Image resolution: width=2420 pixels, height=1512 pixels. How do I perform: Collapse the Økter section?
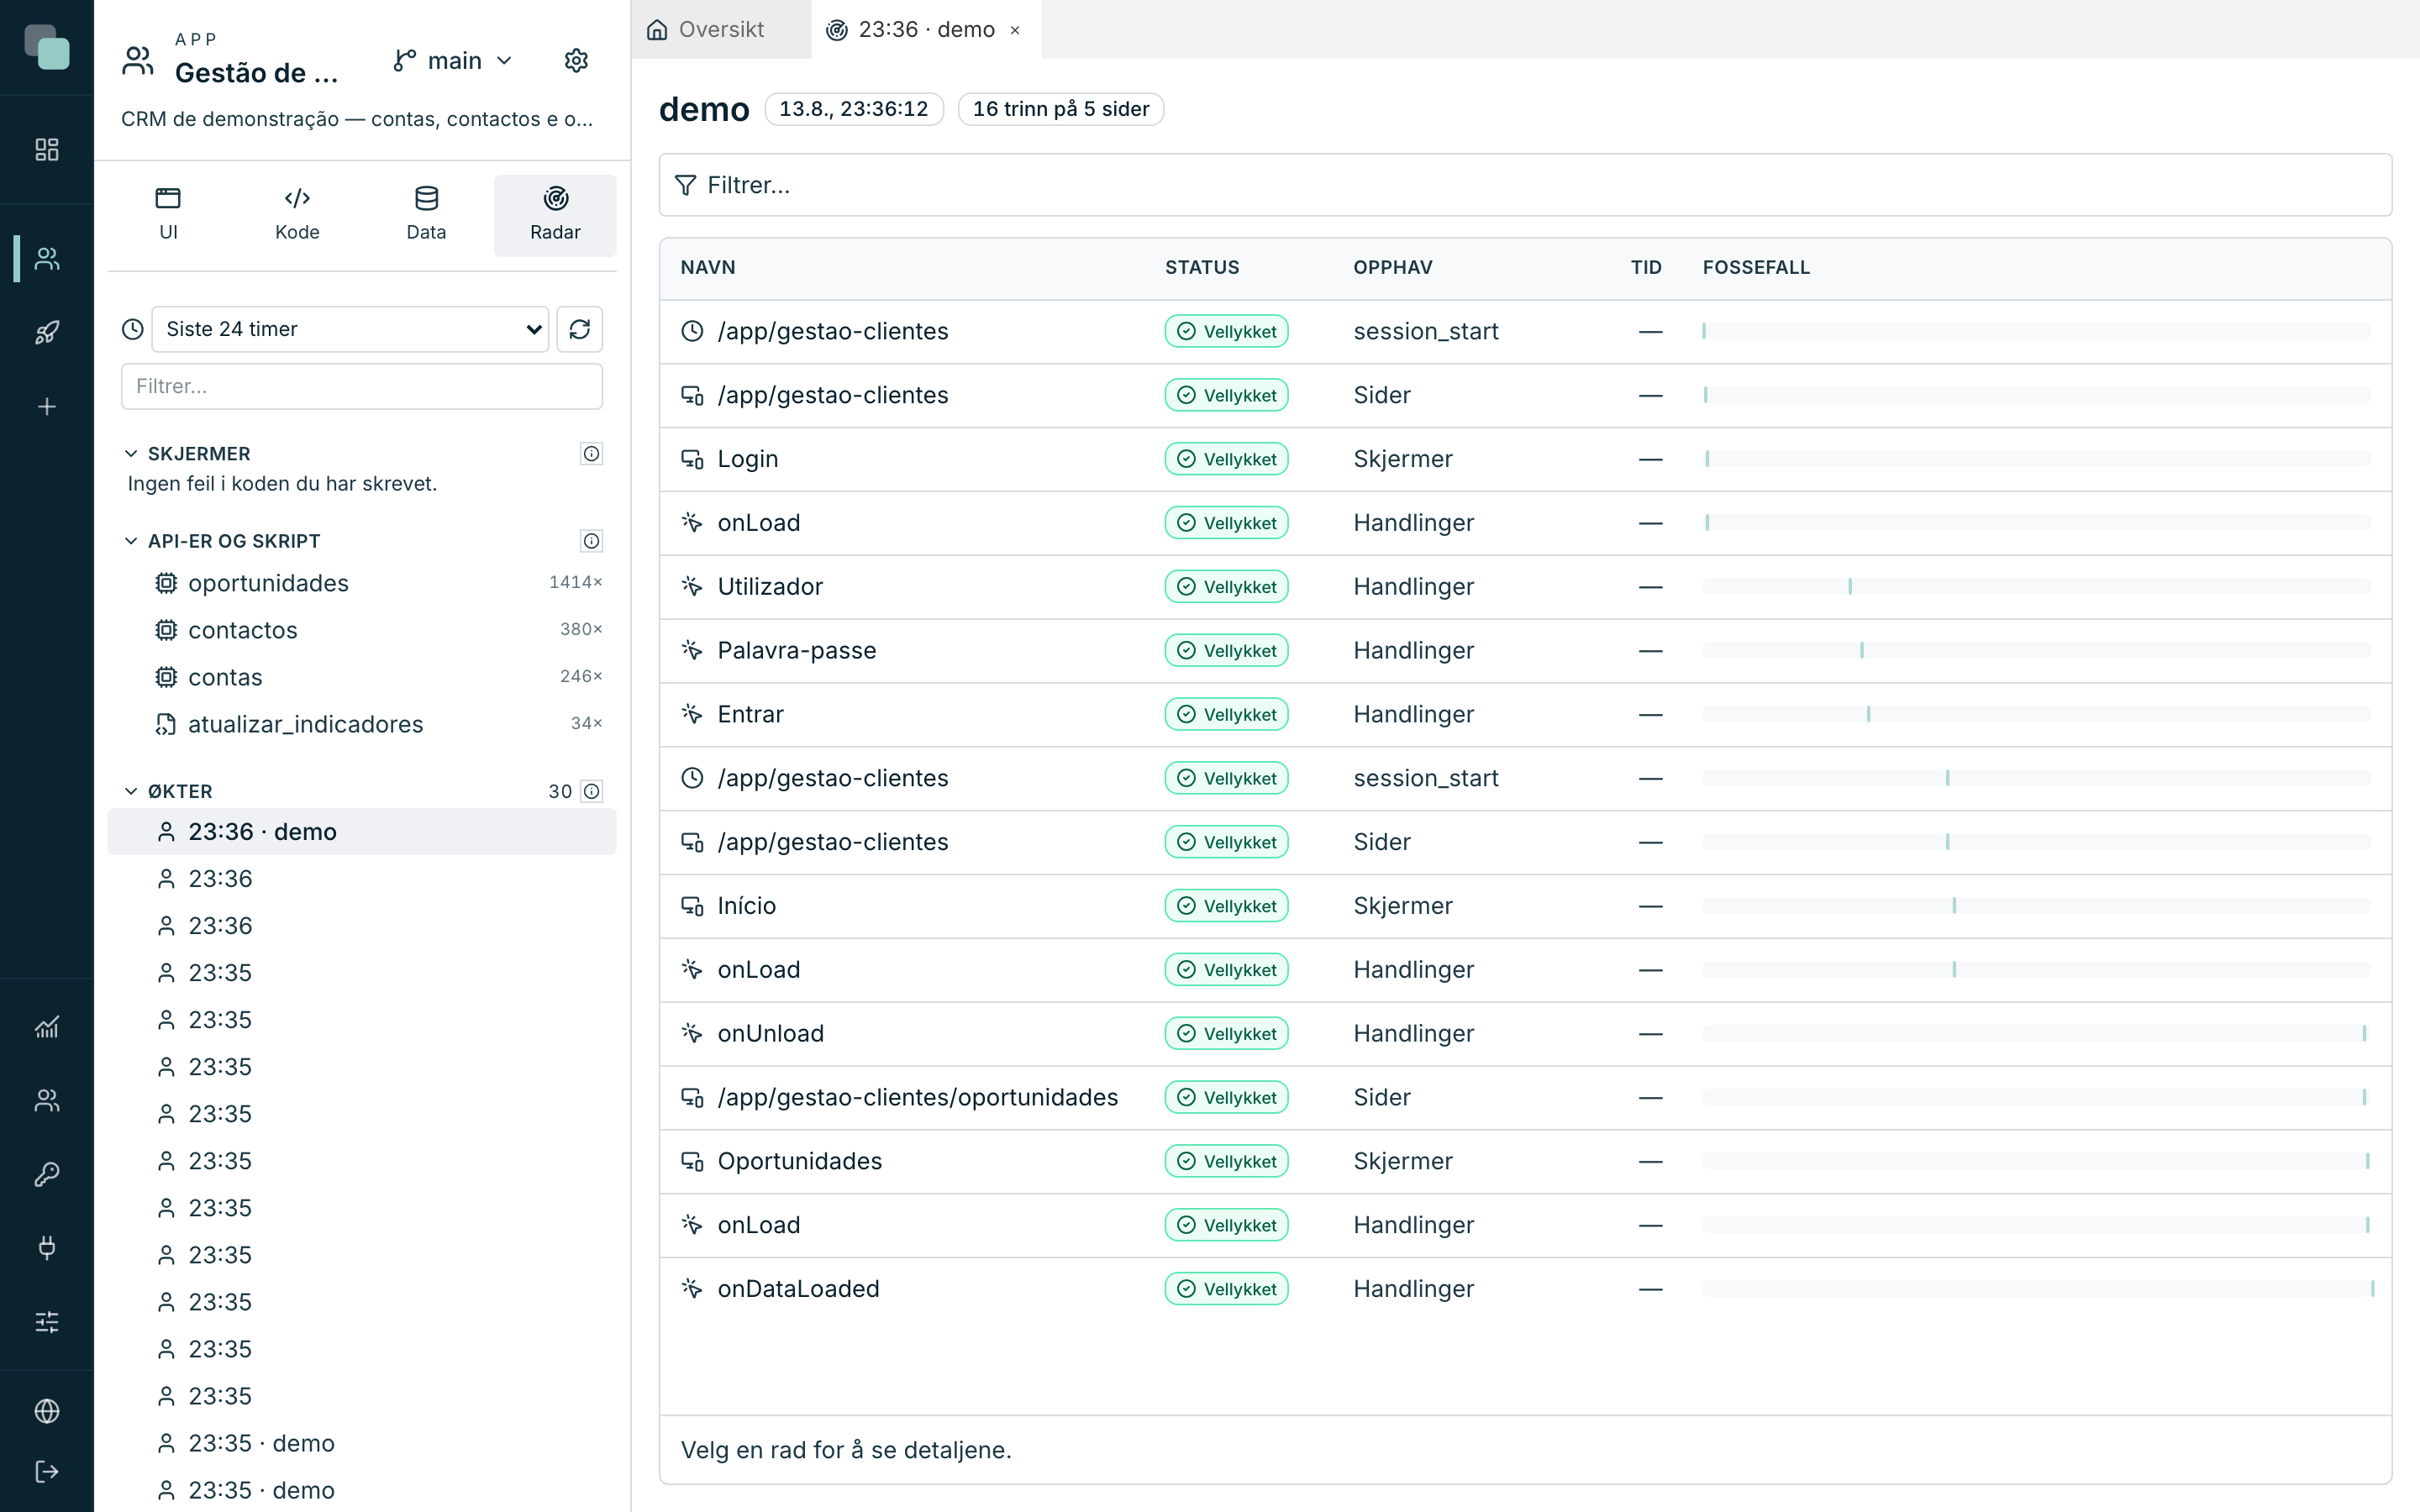(x=130, y=791)
